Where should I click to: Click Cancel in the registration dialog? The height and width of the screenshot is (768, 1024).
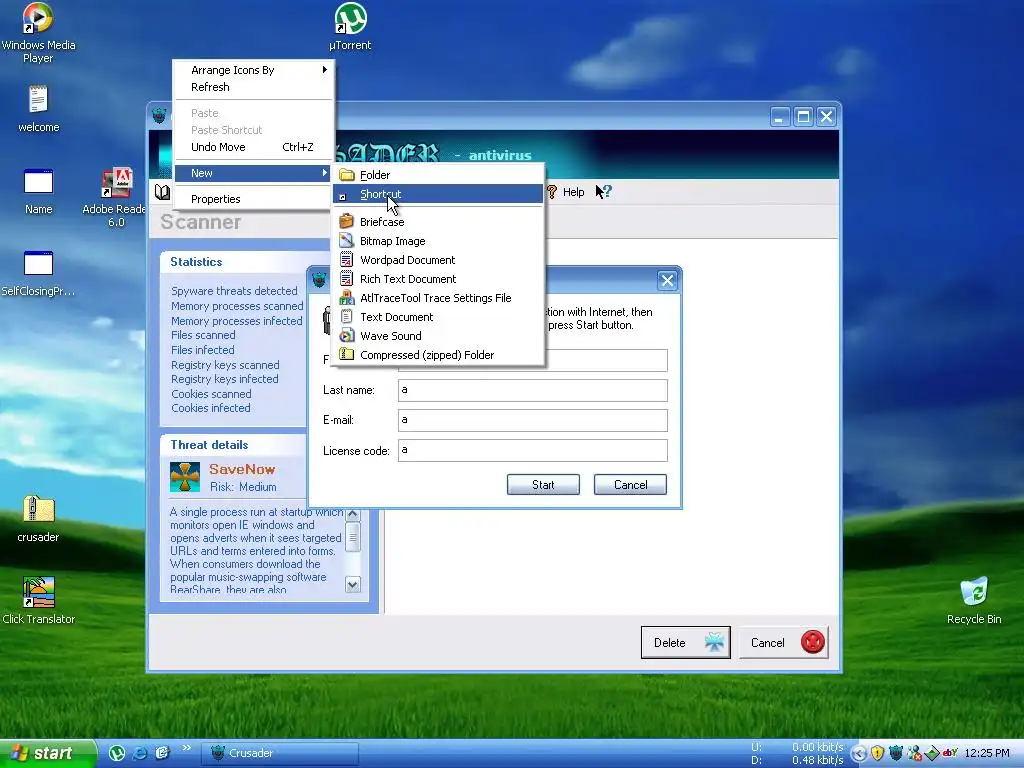tap(630, 485)
